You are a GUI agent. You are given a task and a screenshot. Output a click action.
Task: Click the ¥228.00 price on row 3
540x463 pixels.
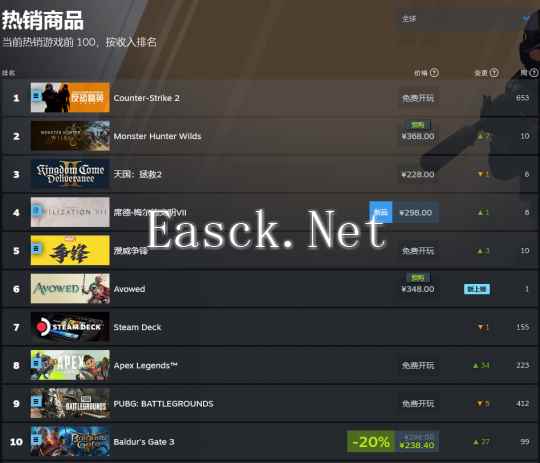418,174
